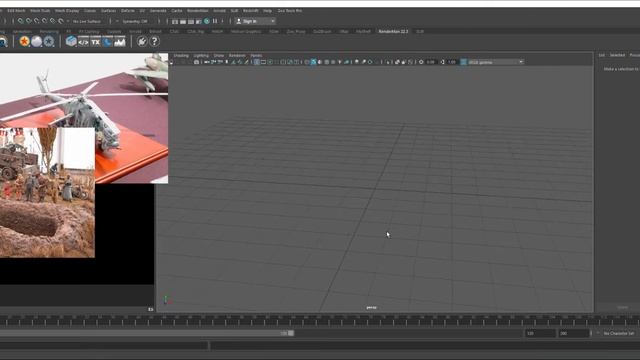Click the histogram chart shelf icon
The image size is (640, 360).
coord(120,41)
